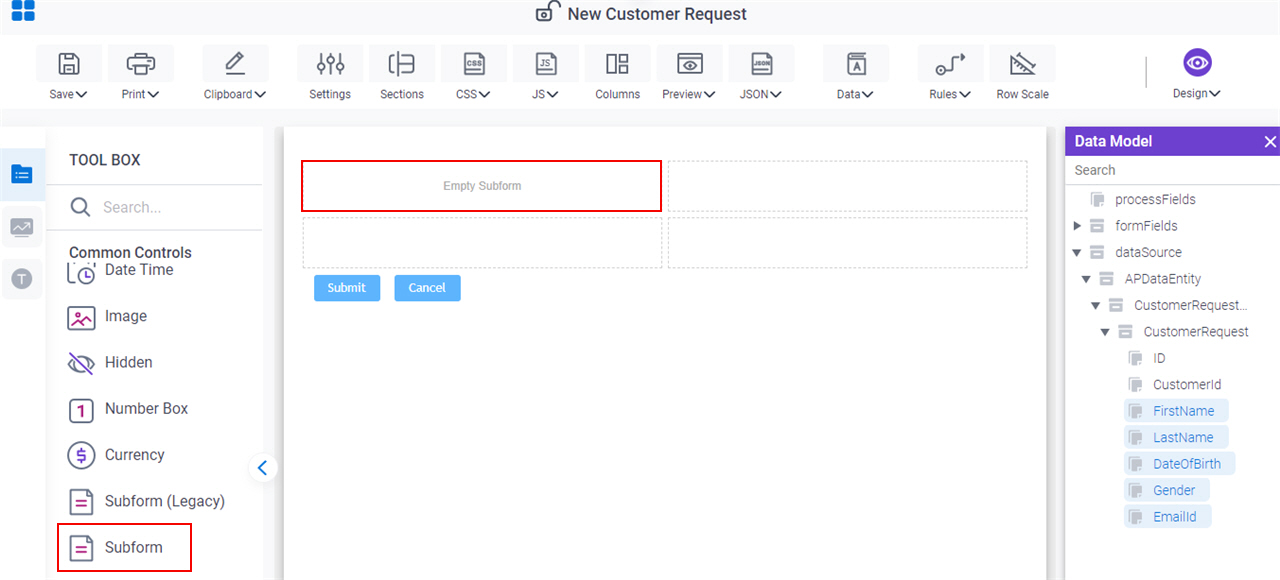Collapse the APDataEntity tree node

(x=1087, y=279)
